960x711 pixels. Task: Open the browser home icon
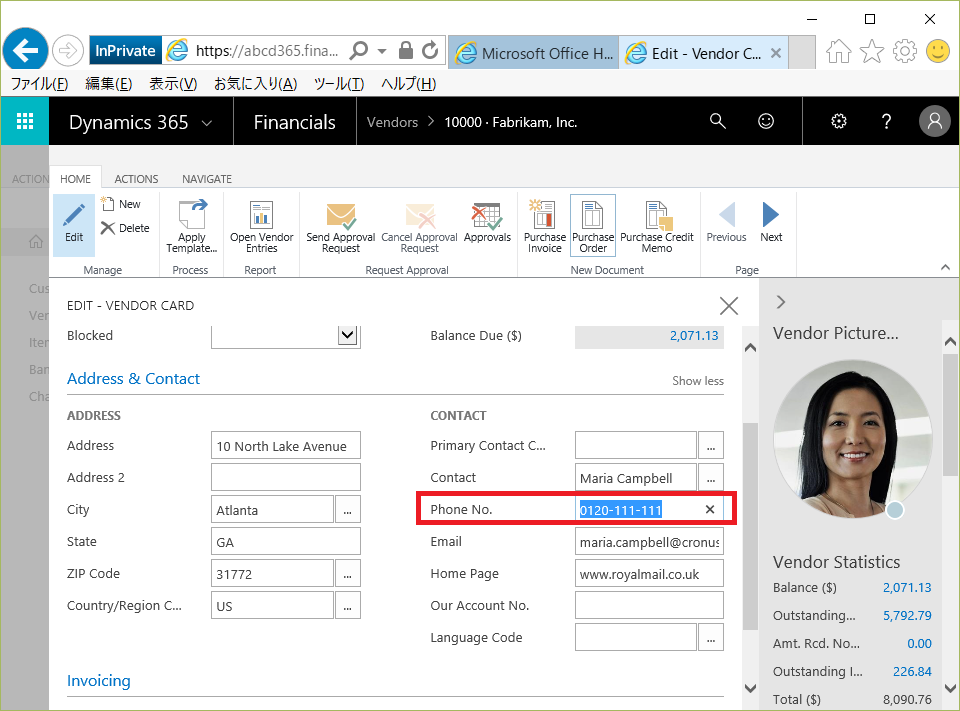[839, 51]
